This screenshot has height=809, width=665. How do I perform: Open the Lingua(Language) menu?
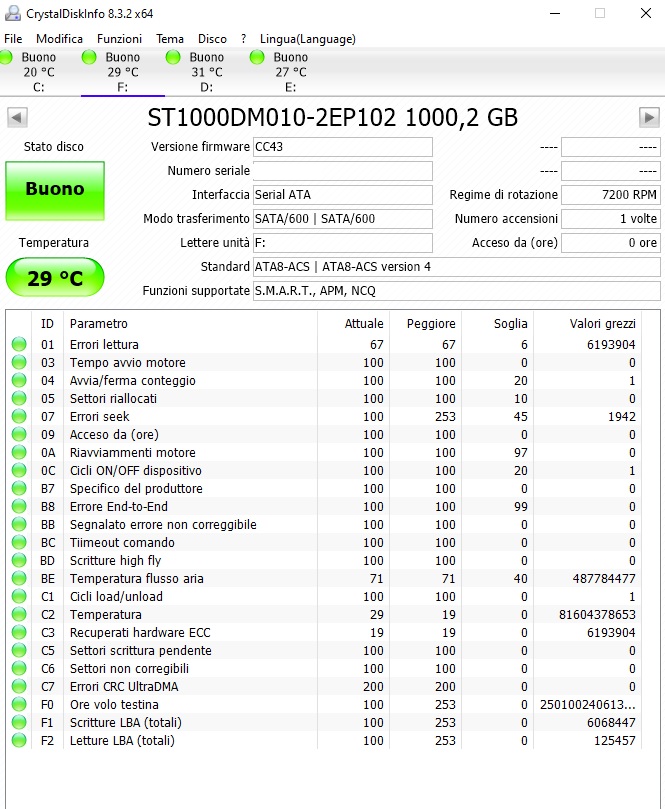(307, 39)
